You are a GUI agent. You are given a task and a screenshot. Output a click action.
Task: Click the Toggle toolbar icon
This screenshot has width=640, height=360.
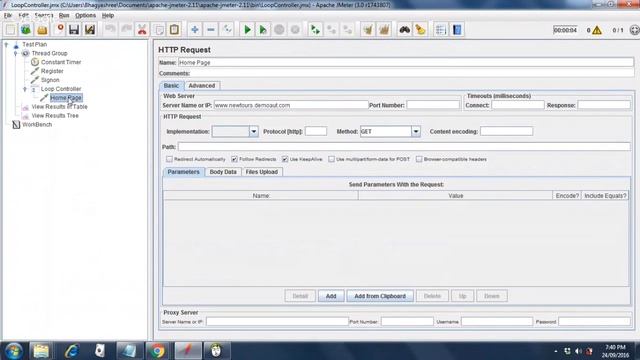pyautogui.click(x=227, y=29)
